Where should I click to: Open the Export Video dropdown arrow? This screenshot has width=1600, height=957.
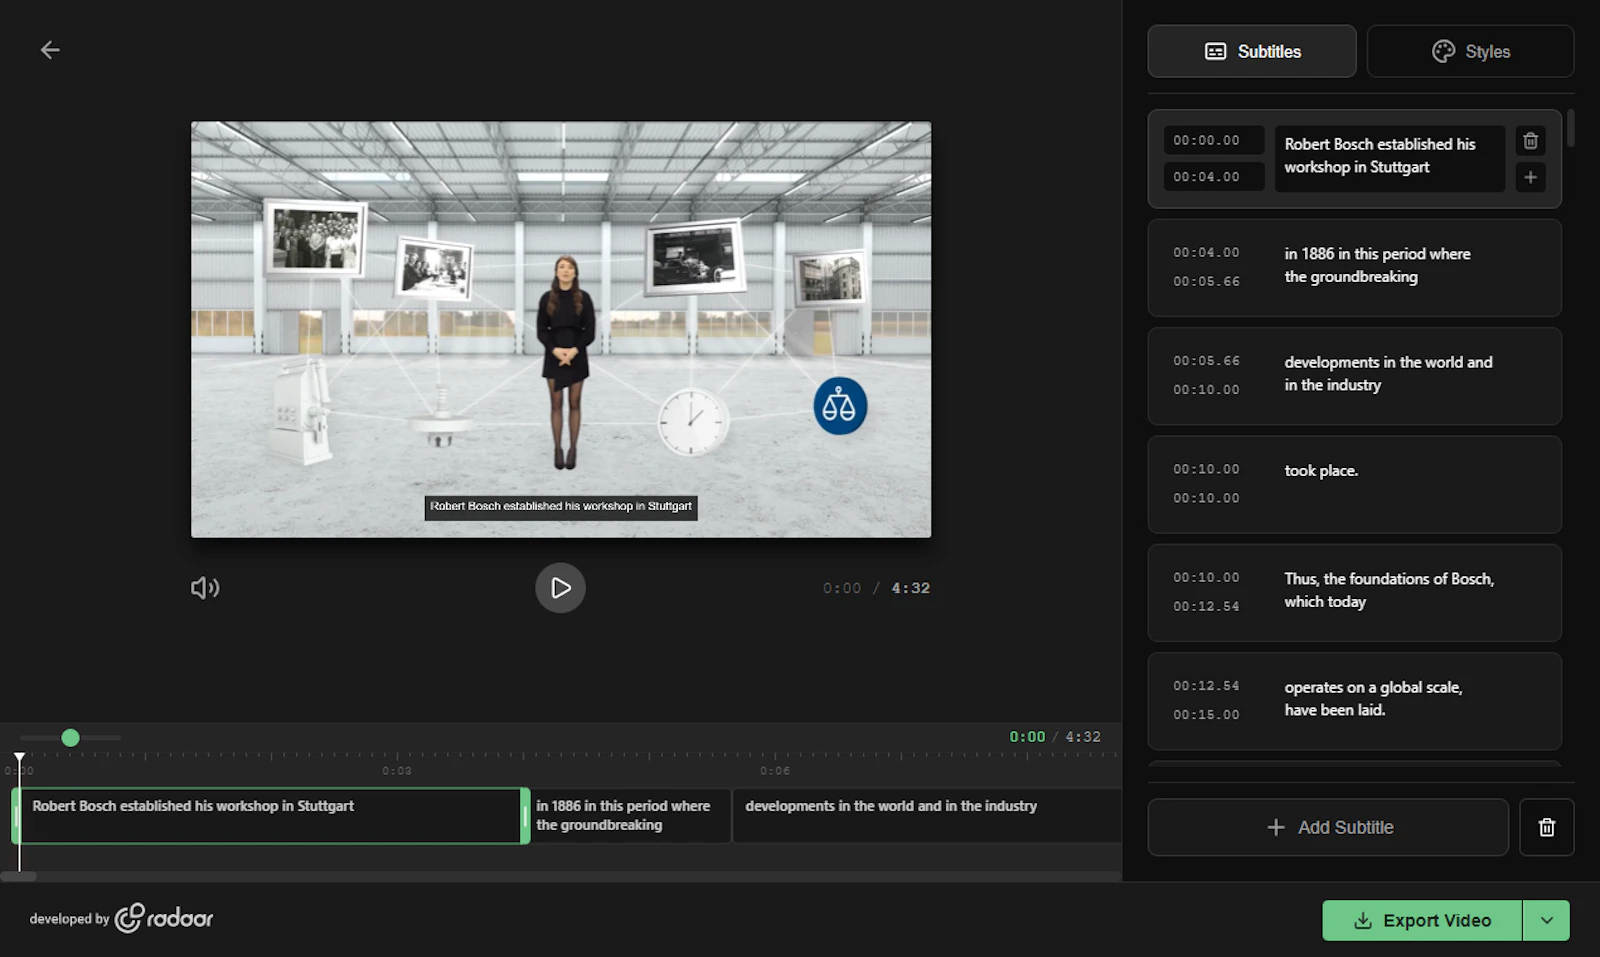[x=1547, y=920]
